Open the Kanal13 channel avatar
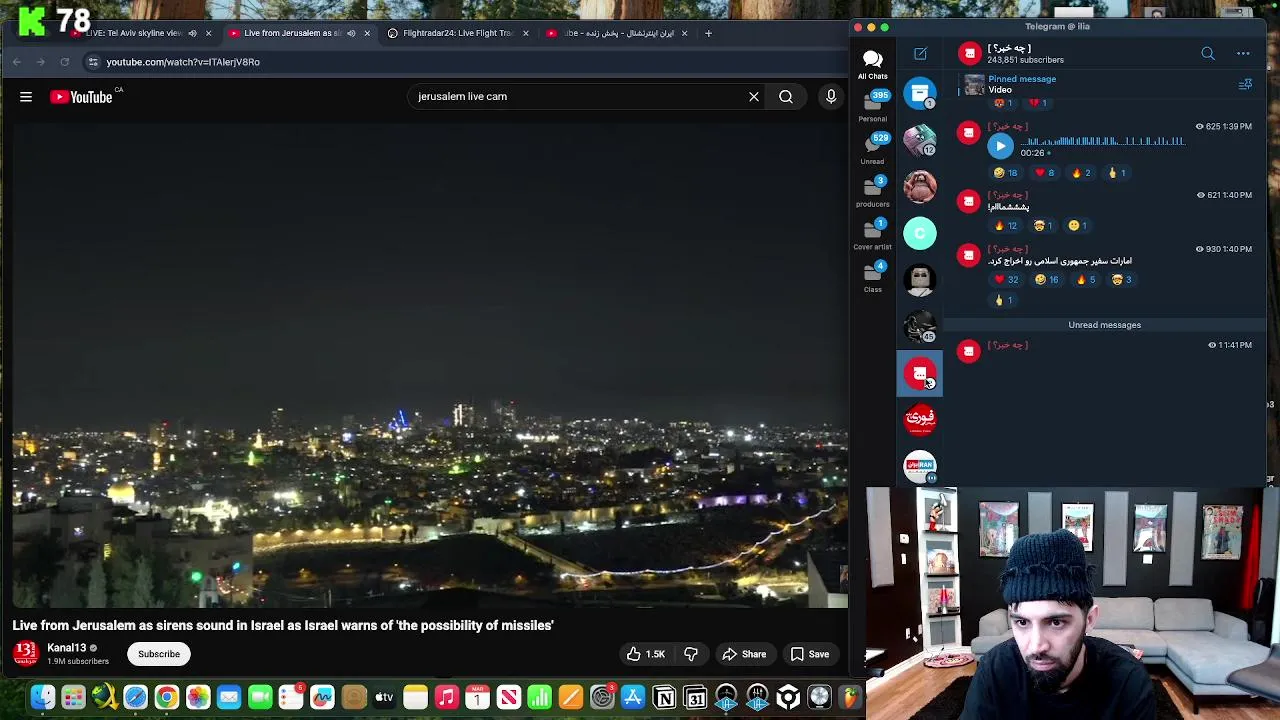This screenshot has height=720, width=1280. (25, 654)
